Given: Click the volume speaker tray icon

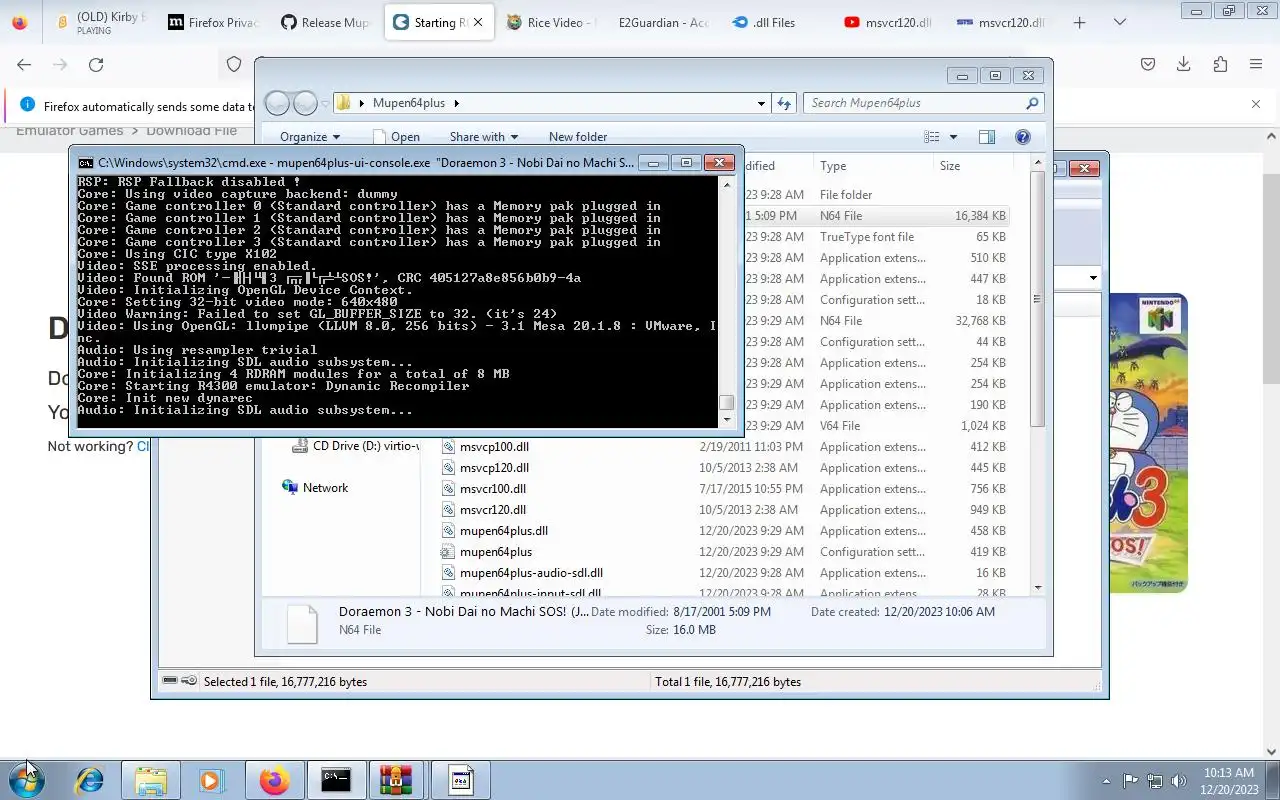Looking at the screenshot, I should 1179,781.
